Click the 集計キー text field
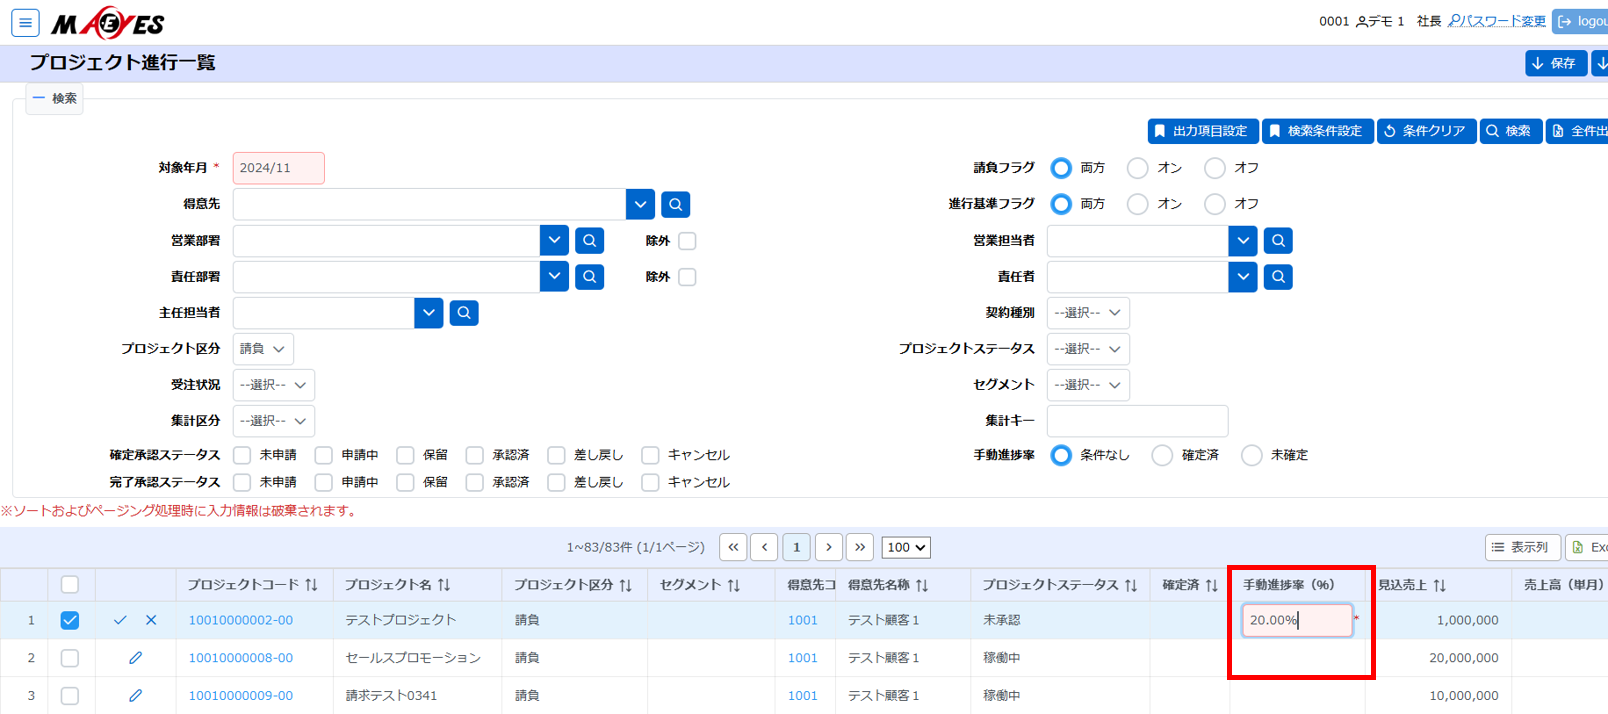1608x714 pixels. (x=1137, y=421)
